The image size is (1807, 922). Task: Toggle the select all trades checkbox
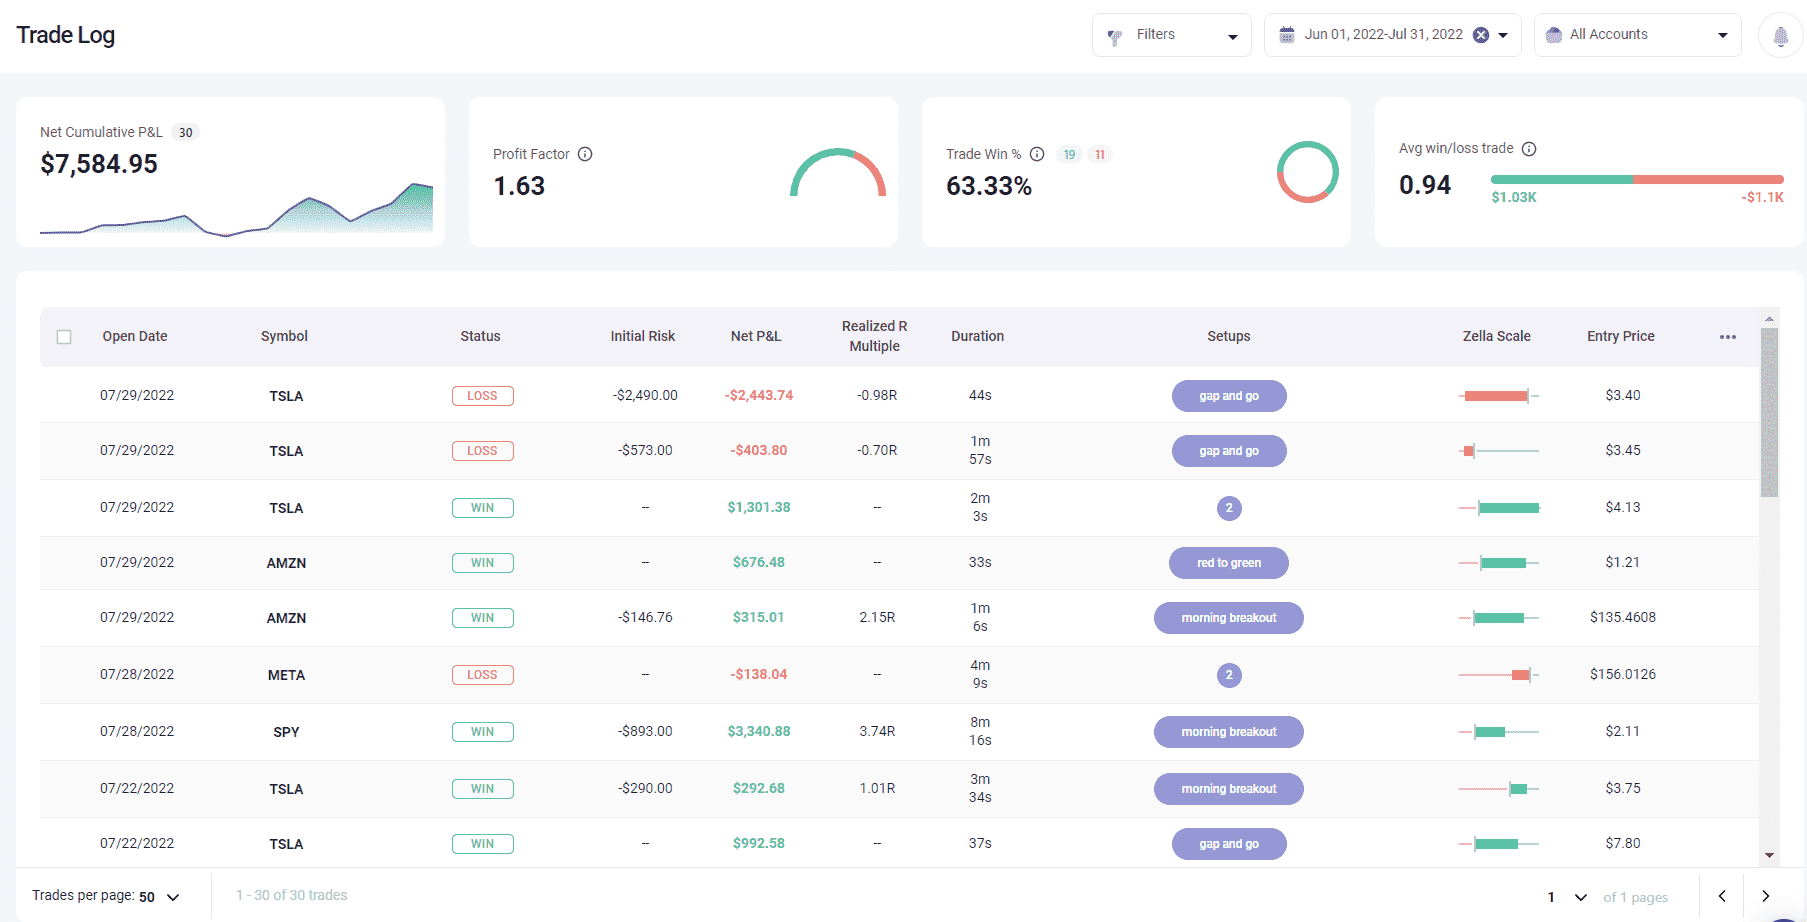tap(64, 337)
